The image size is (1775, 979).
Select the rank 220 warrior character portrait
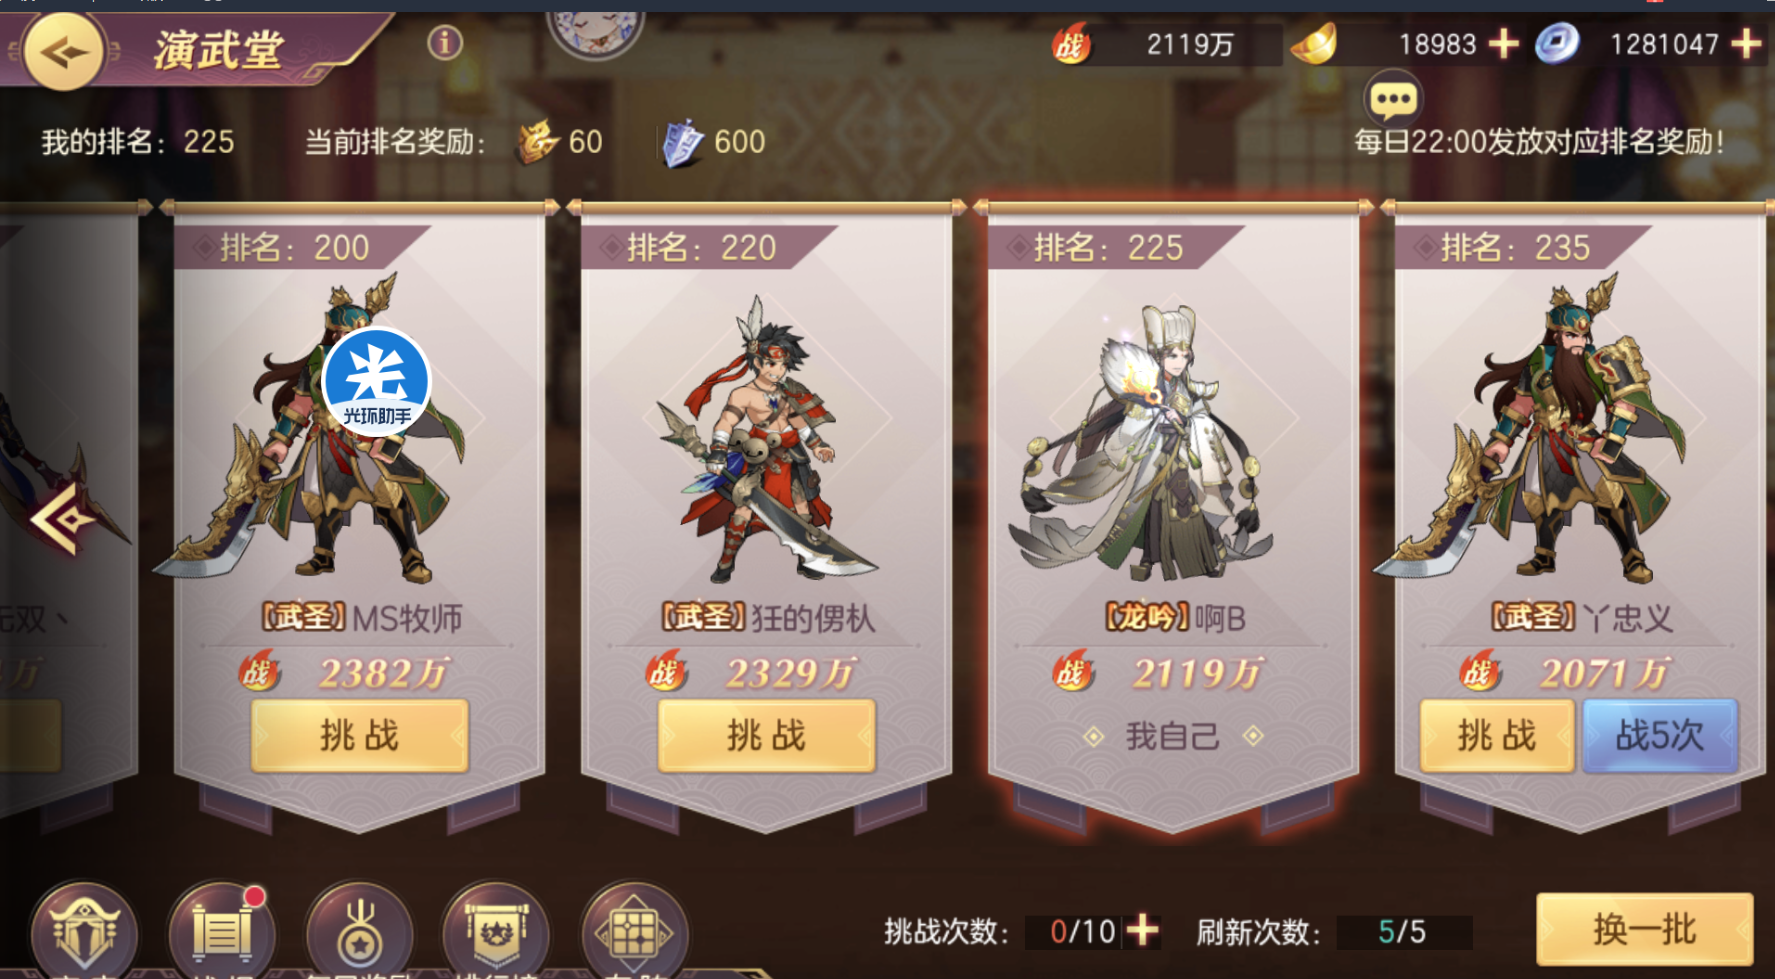(x=767, y=440)
